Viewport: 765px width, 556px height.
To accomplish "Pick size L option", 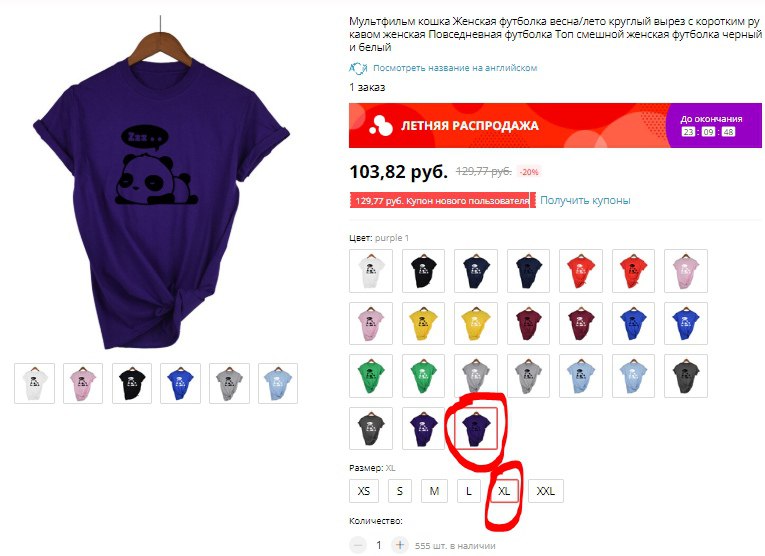I will [469, 491].
